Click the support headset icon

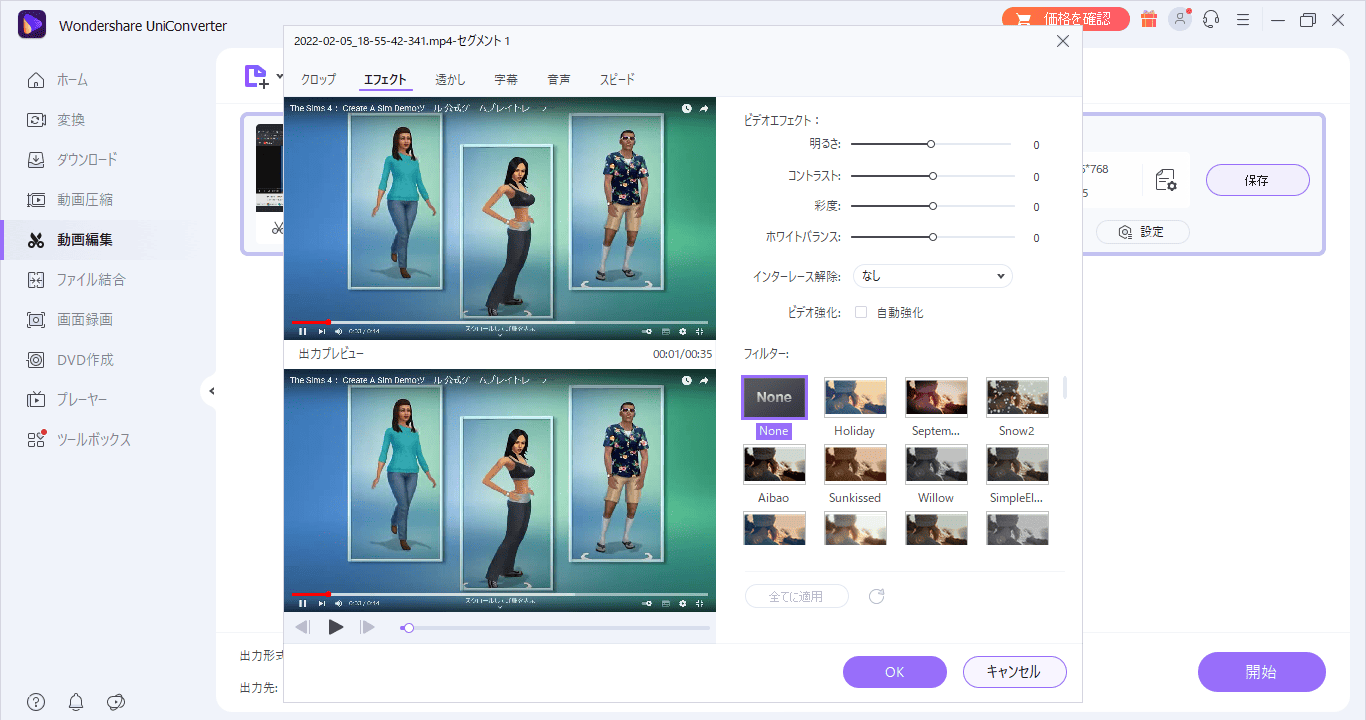point(1212,19)
